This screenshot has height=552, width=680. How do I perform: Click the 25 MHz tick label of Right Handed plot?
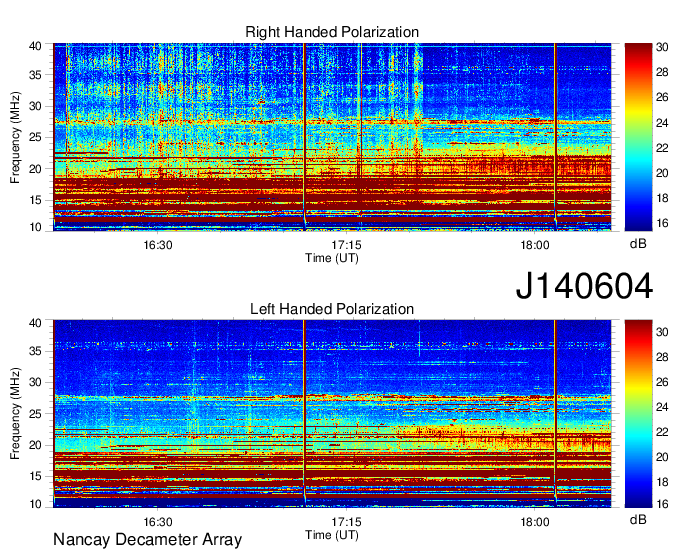(x=36, y=137)
